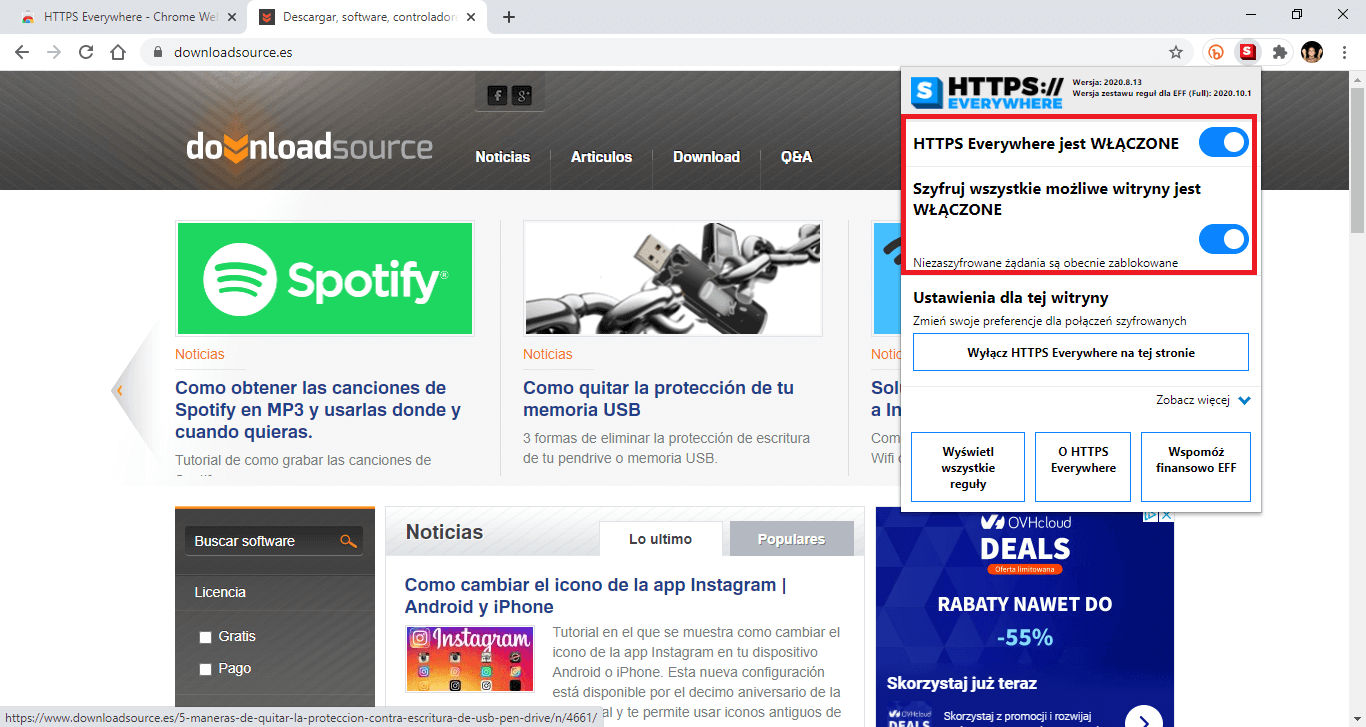Click the Instagram article thumbnail
1366x727 pixels.
(470, 659)
